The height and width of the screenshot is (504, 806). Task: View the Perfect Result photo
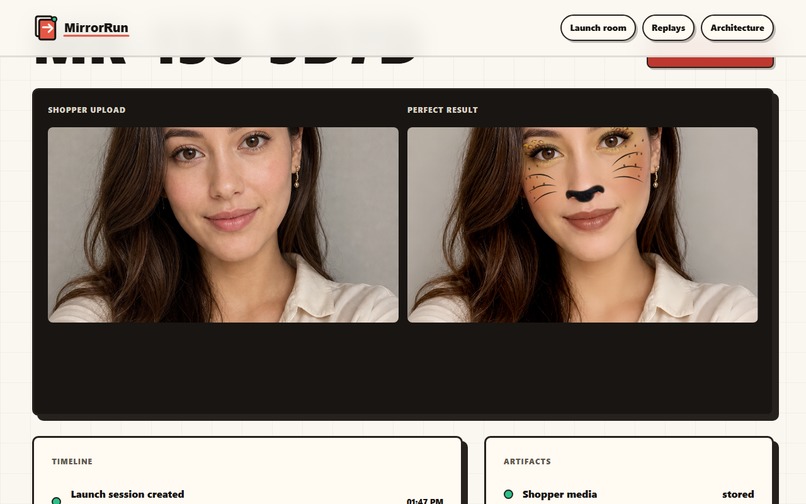tap(582, 225)
